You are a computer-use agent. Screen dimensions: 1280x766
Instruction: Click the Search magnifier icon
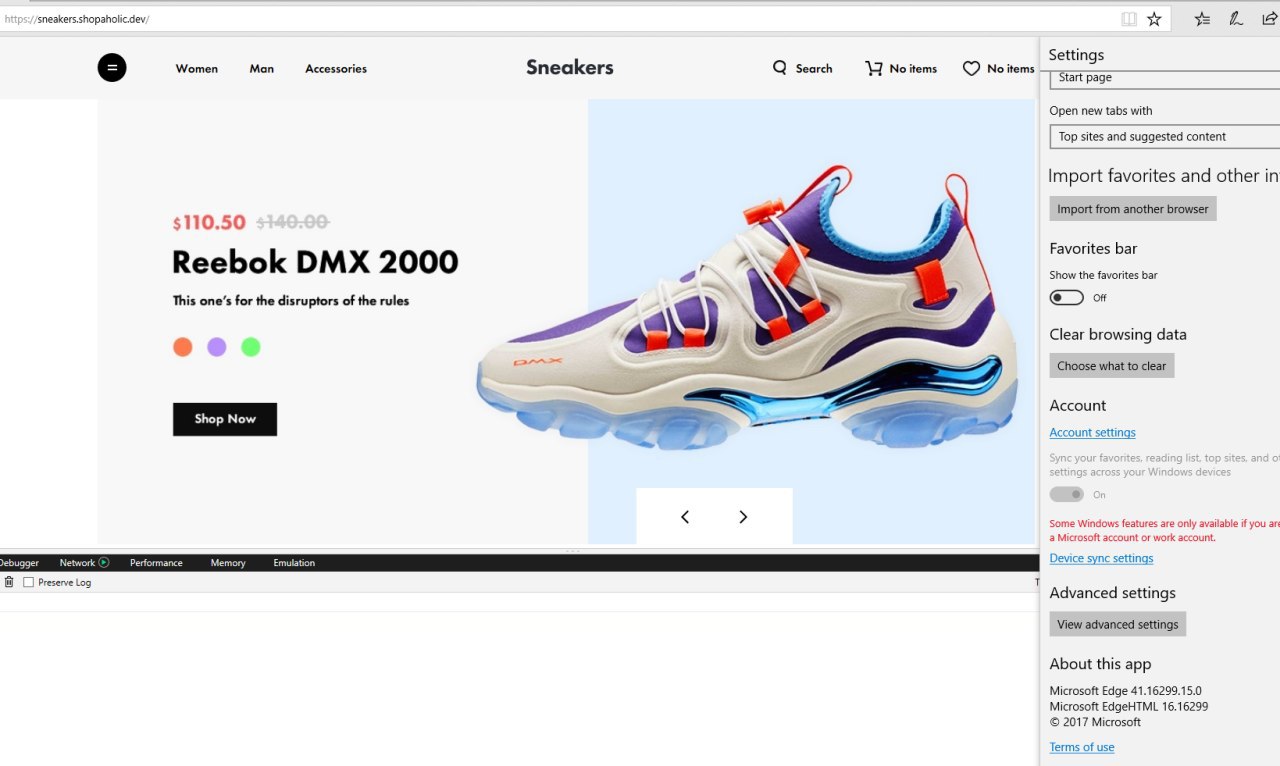click(x=780, y=68)
